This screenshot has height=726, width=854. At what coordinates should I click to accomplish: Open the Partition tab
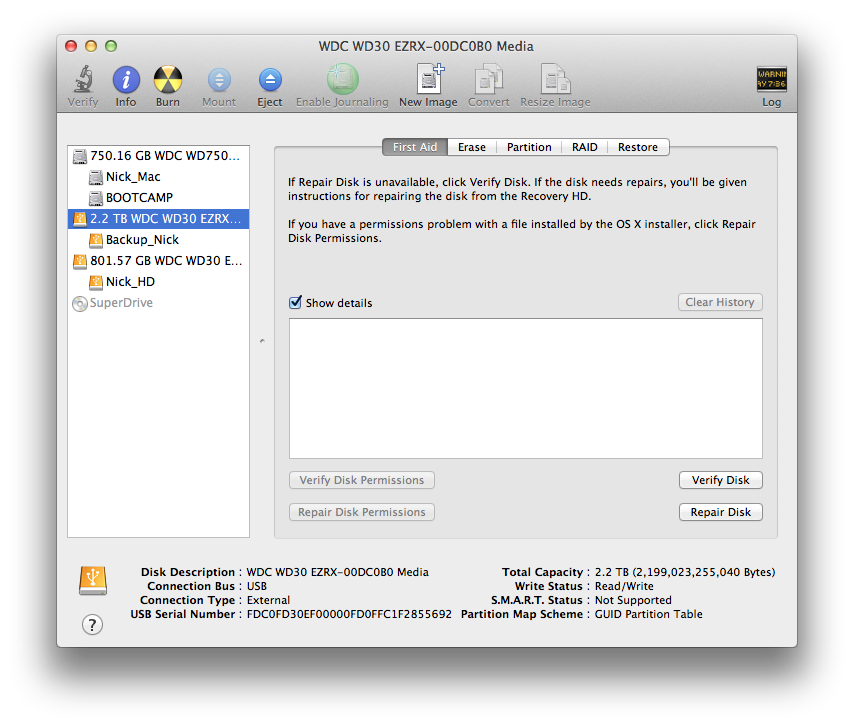coord(529,147)
